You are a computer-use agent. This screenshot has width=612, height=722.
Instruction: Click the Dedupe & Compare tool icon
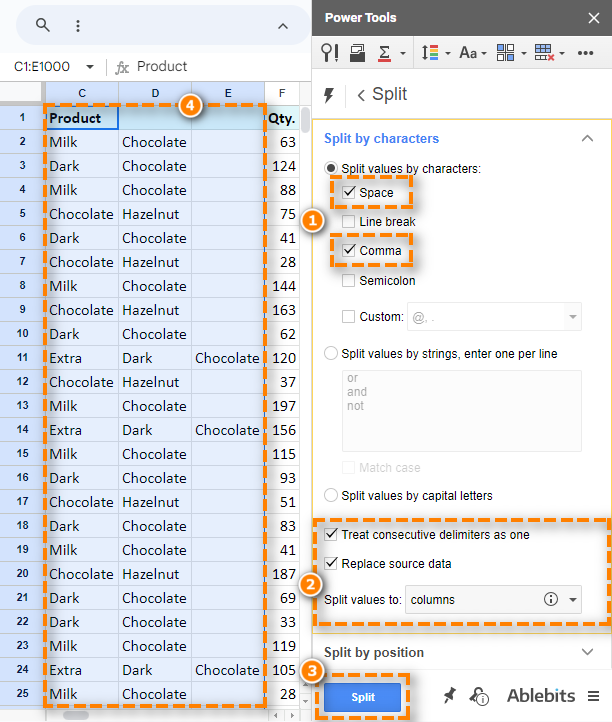click(357, 53)
